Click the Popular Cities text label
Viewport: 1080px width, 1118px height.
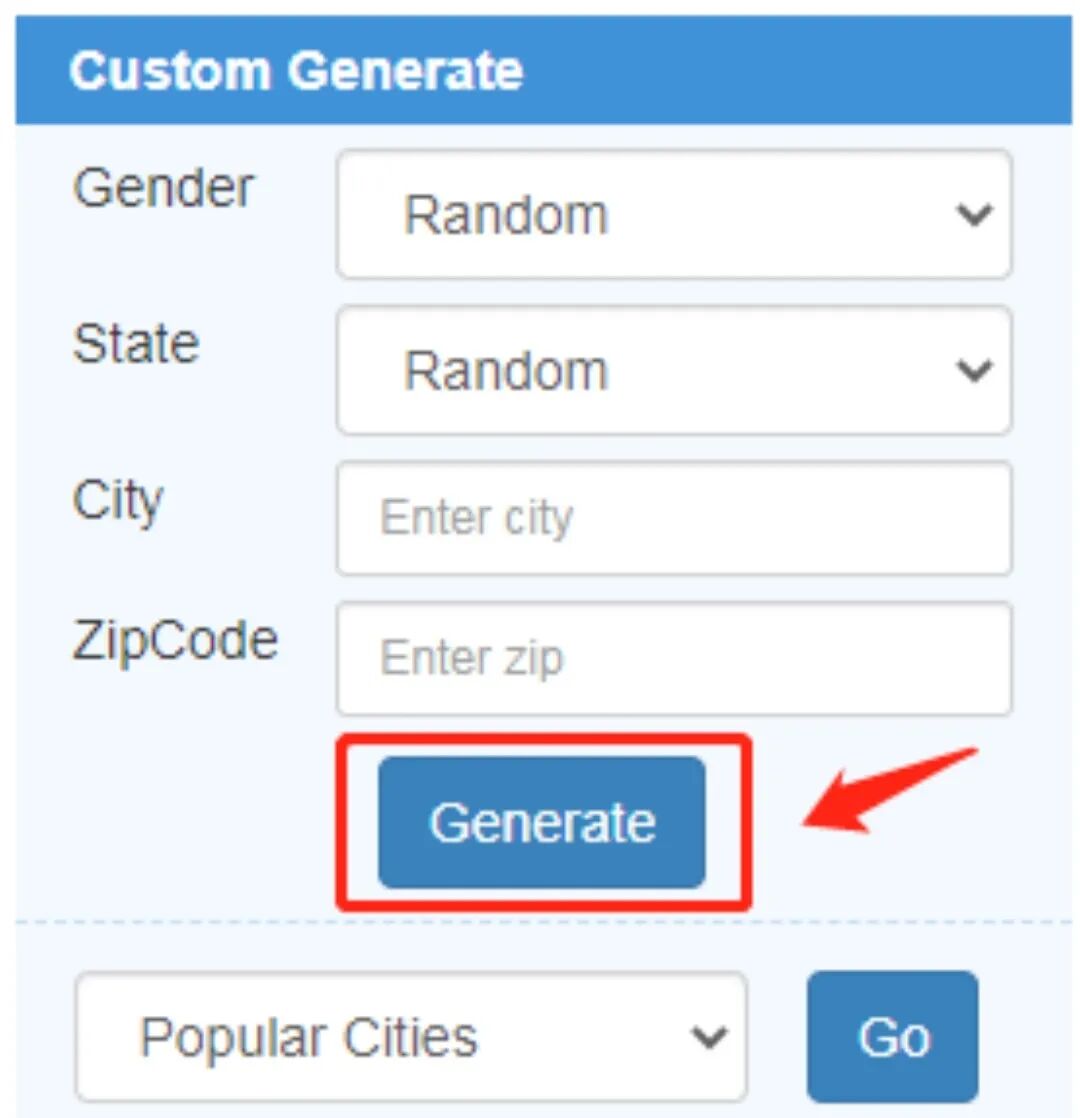309,1037
